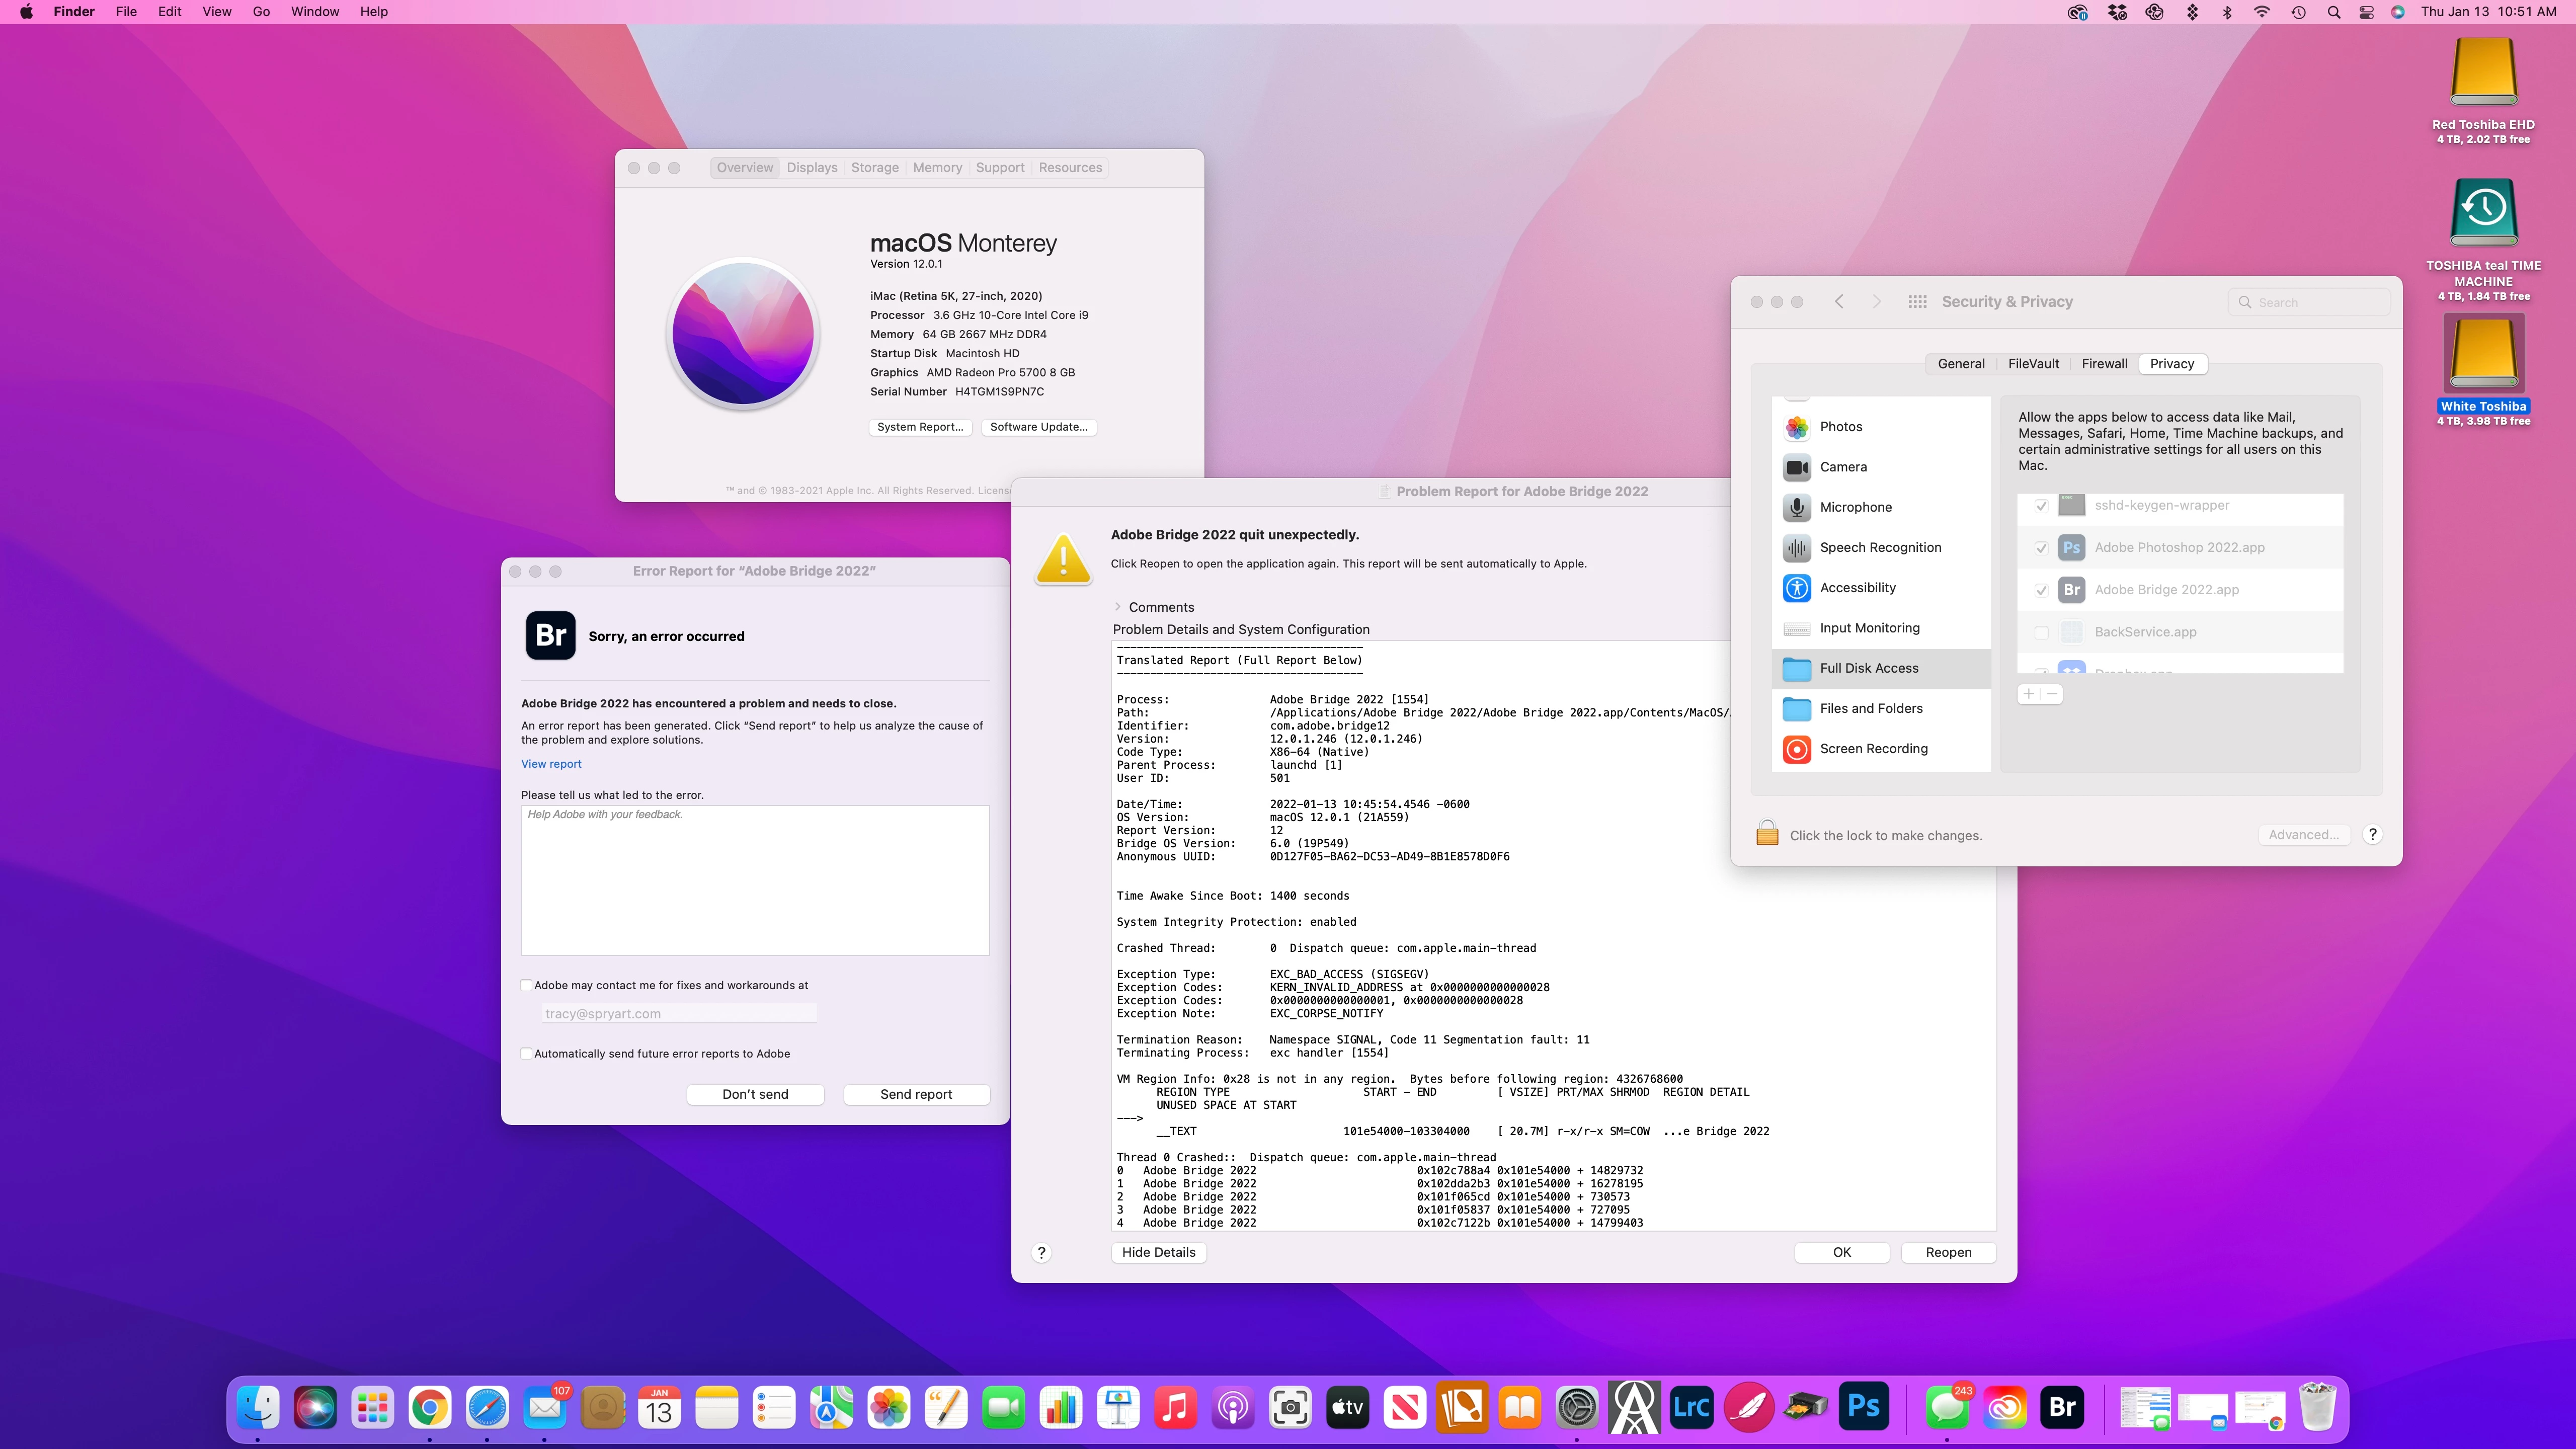Go back in System Preferences

1839,302
